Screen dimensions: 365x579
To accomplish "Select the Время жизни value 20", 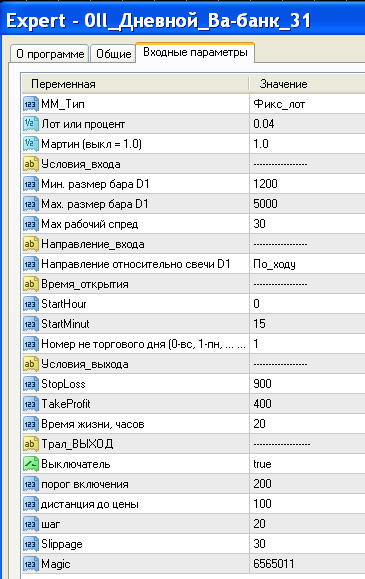I will coord(259,424).
